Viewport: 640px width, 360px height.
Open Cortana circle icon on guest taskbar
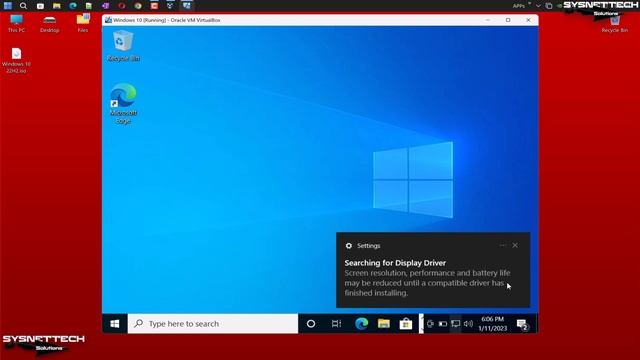point(311,324)
